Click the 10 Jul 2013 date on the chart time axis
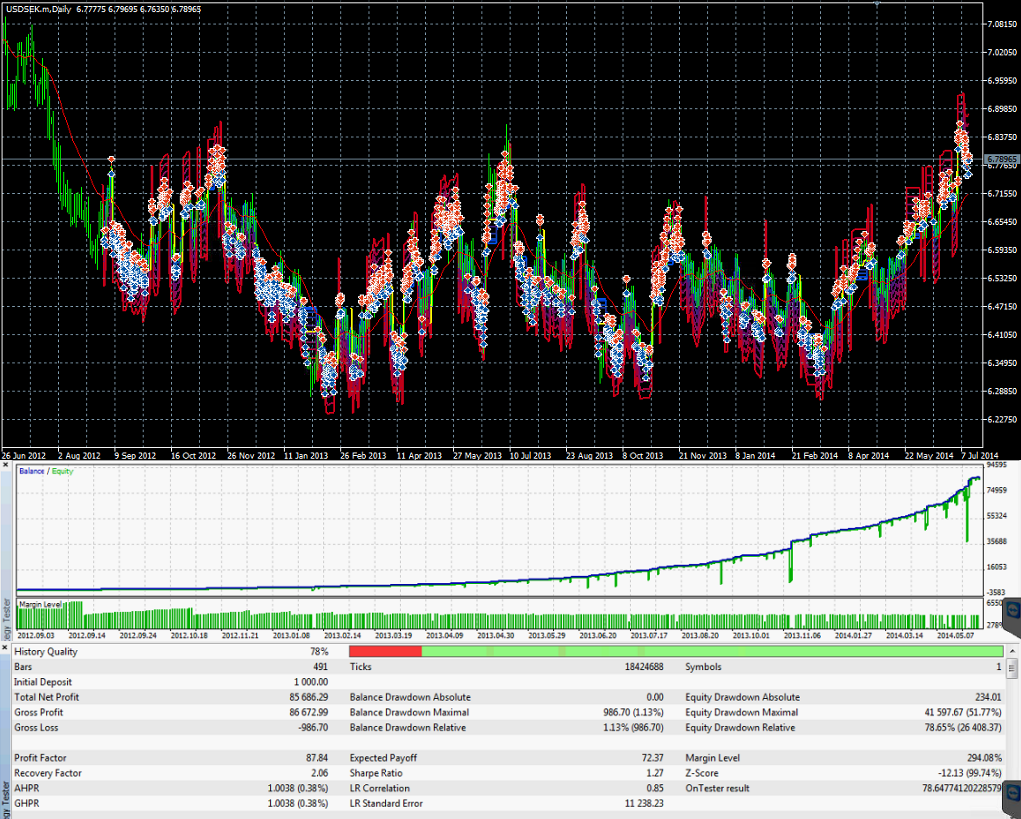This screenshot has width=1021, height=819. pyautogui.click(x=530, y=455)
